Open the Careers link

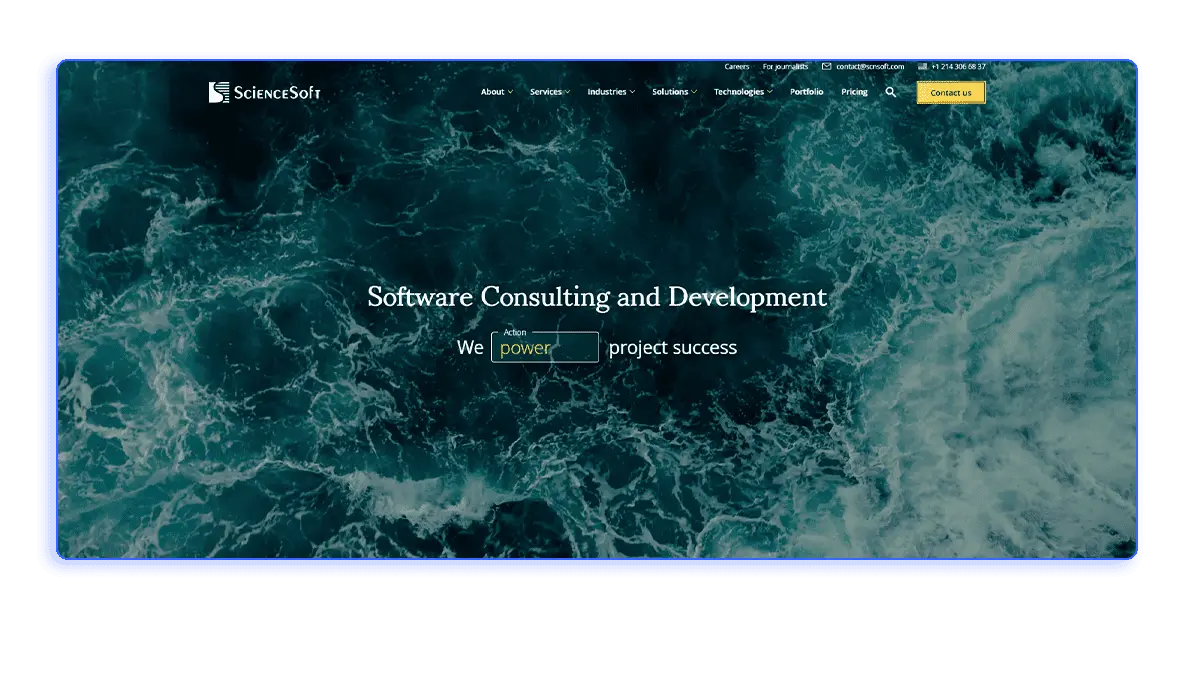click(x=737, y=66)
